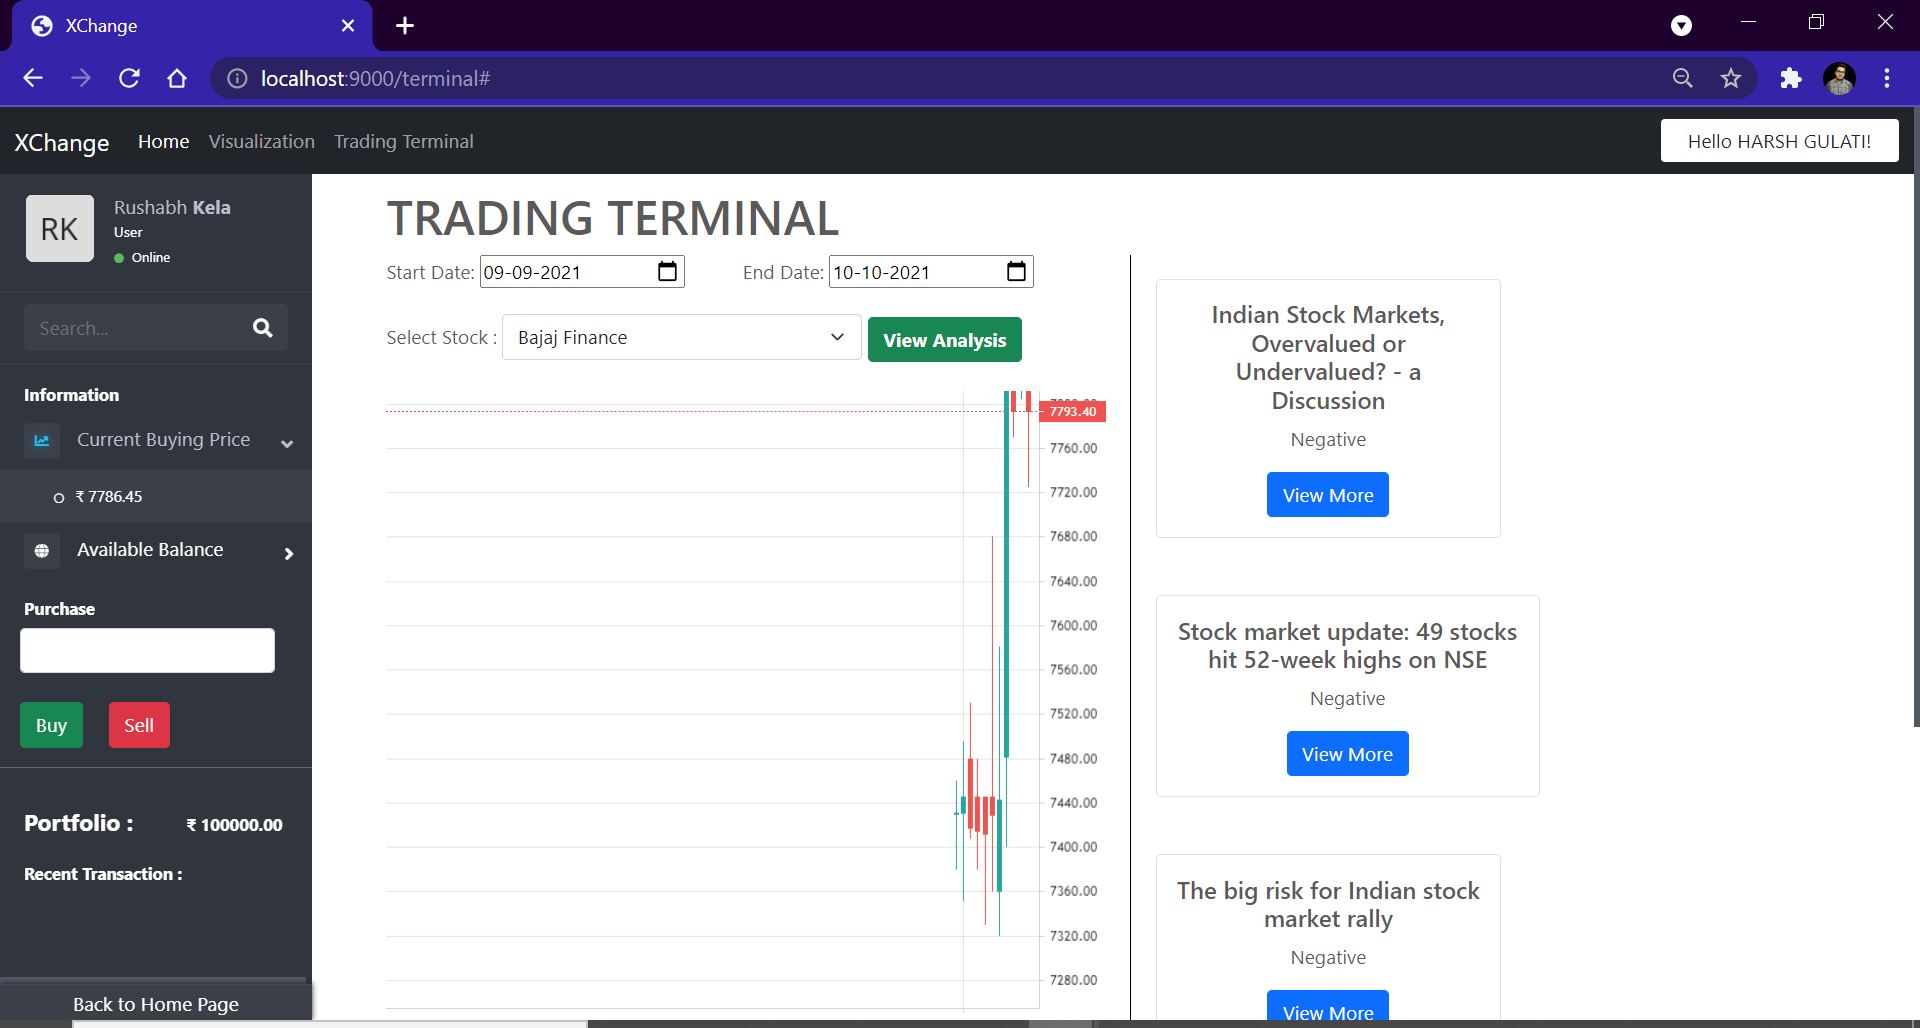Click the browser back arrow
1920x1028 pixels.
(x=33, y=78)
